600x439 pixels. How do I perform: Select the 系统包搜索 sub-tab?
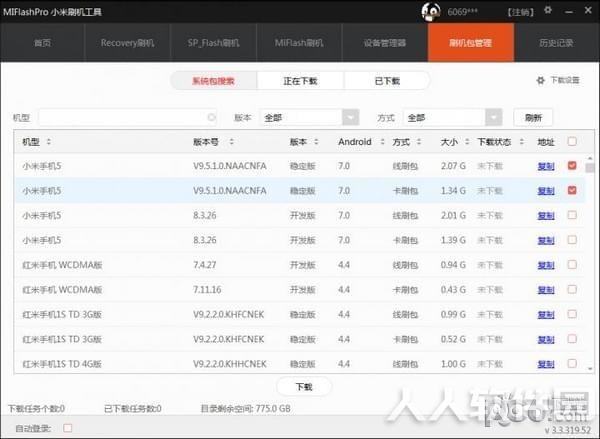point(214,81)
